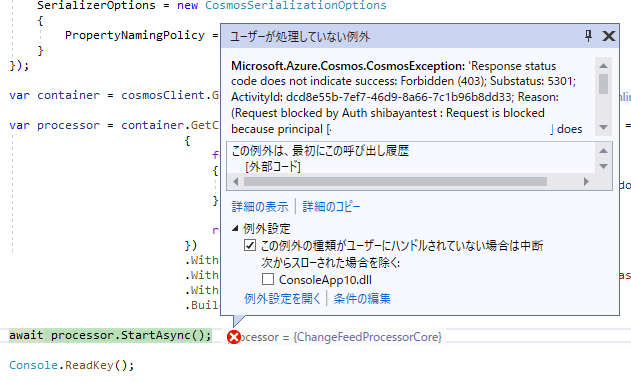The width and height of the screenshot is (631, 382).
Task: Check the ConsoleApp10.dll exclusion checkbox
Action: click(x=268, y=279)
